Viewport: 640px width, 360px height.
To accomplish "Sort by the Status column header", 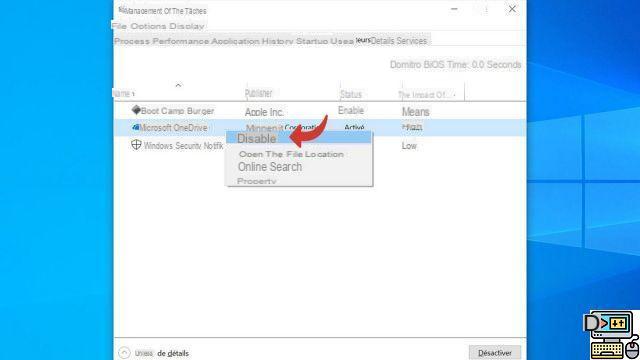I will click(x=351, y=95).
